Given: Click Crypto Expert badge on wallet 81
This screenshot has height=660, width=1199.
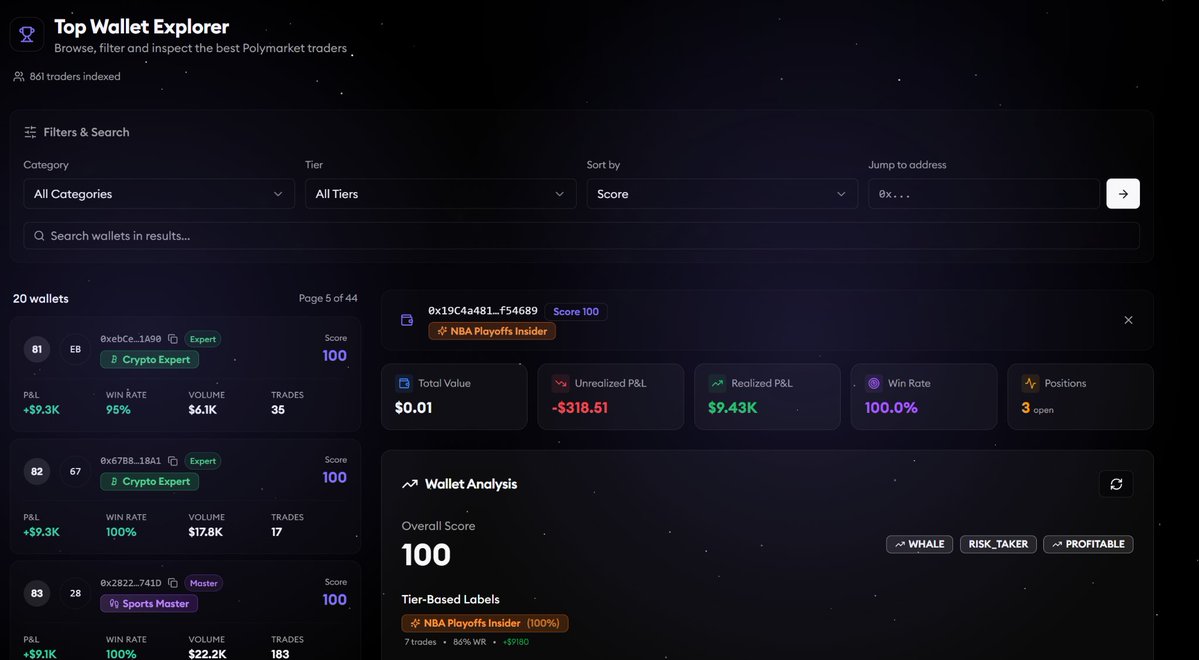Looking at the screenshot, I should [x=150, y=359].
